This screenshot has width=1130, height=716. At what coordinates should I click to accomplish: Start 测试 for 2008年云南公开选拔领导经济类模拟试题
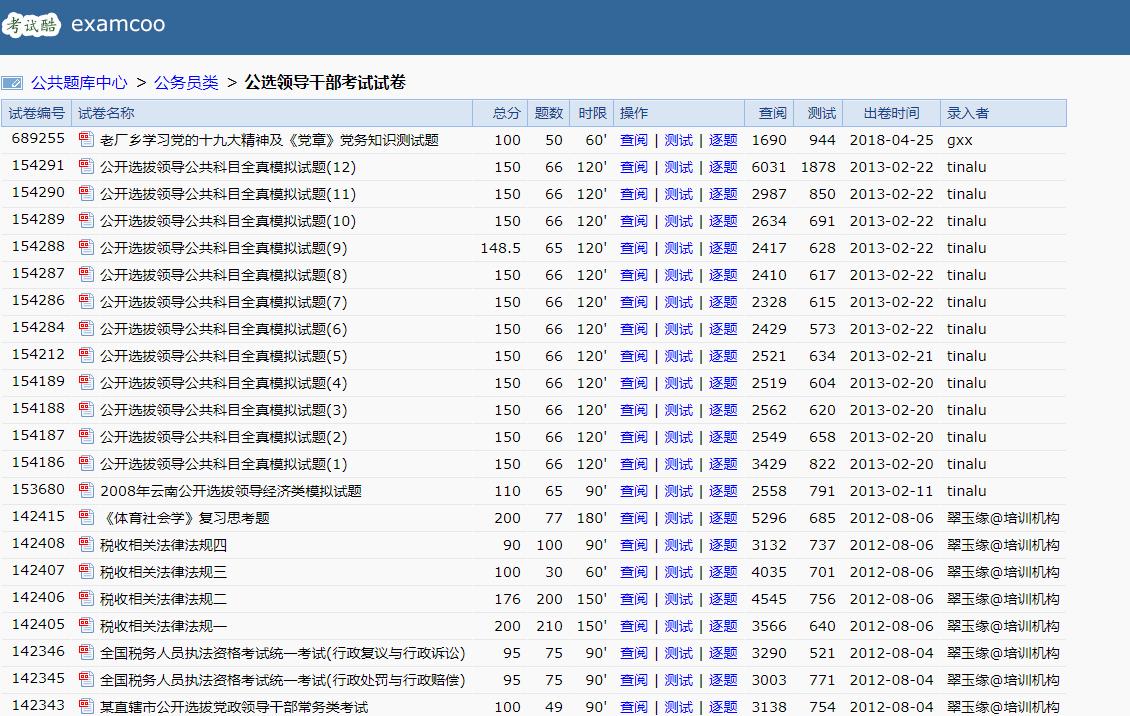point(679,491)
